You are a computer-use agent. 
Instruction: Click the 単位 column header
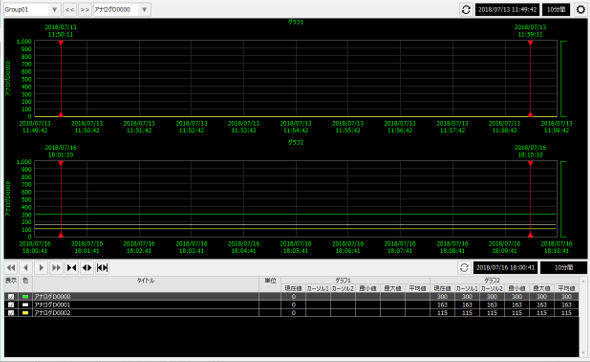tap(270, 281)
